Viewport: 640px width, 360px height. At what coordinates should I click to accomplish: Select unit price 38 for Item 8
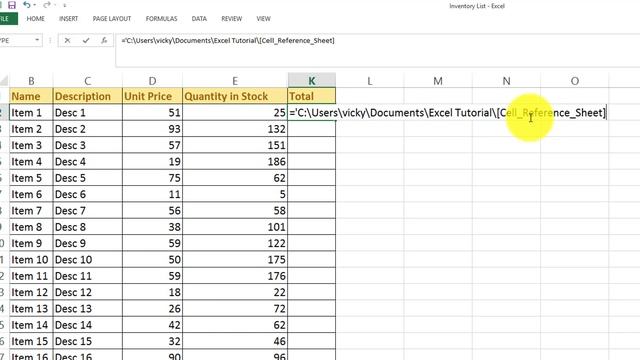point(152,227)
